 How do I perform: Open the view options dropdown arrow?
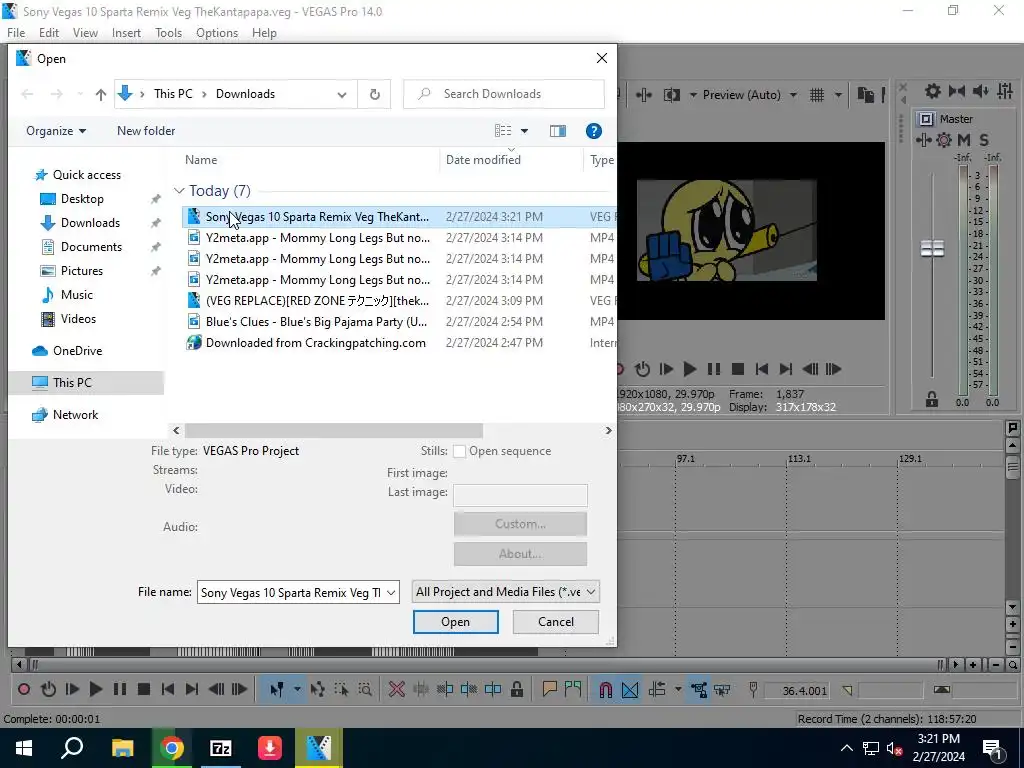click(x=524, y=131)
